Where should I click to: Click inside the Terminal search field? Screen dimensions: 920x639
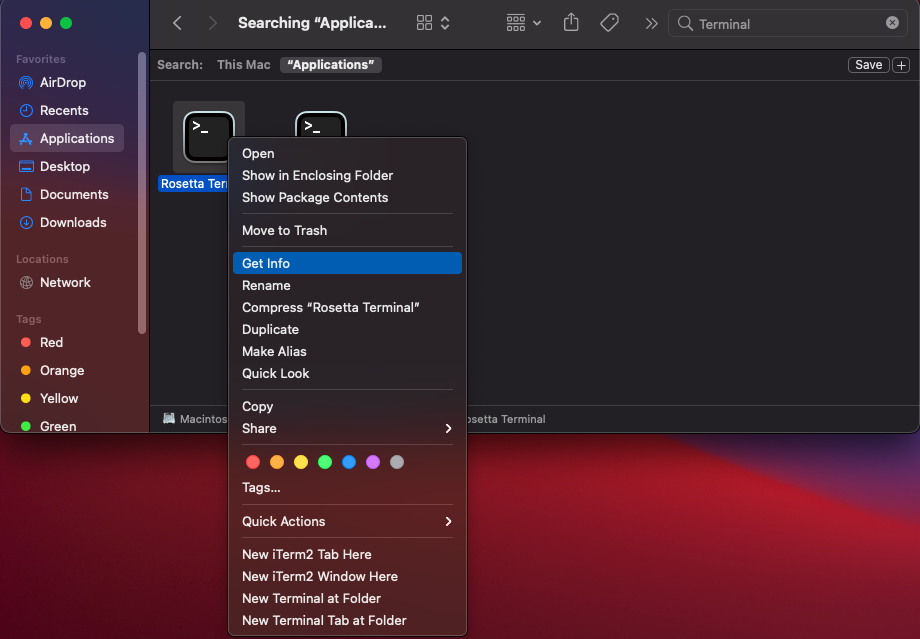click(x=788, y=23)
